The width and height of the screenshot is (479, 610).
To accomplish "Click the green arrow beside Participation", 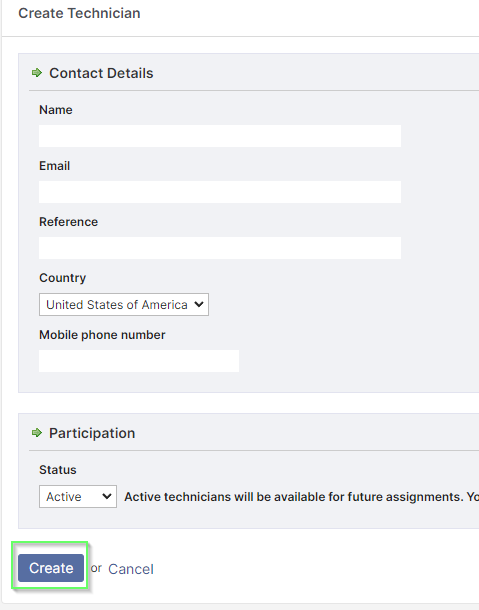I will tap(37, 433).
